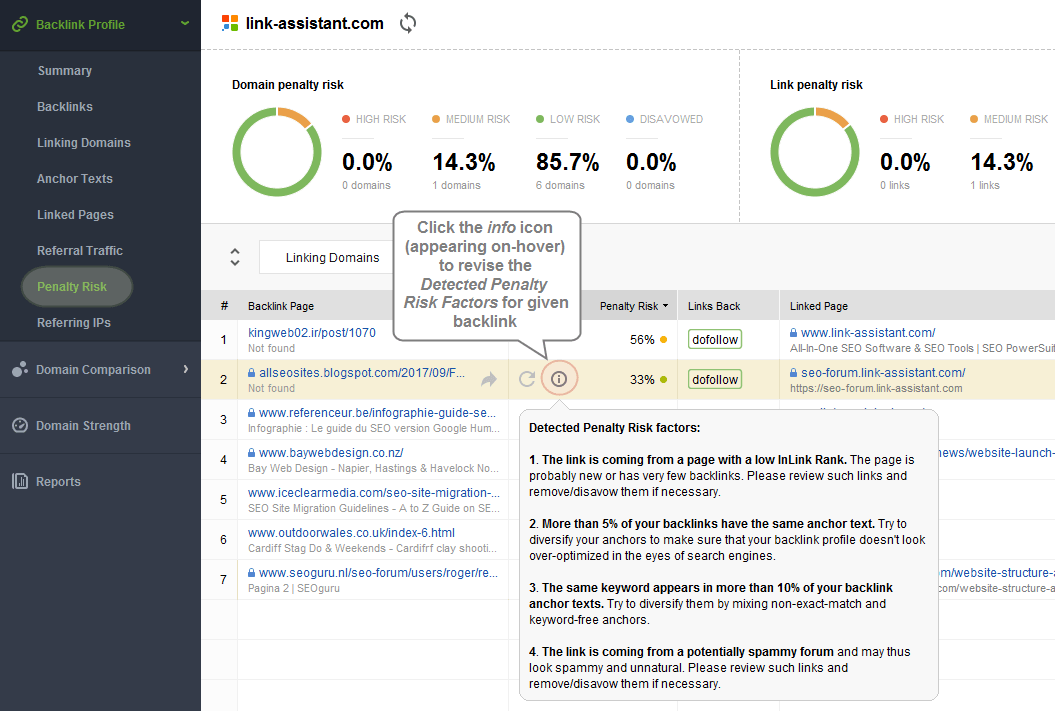Image resolution: width=1055 pixels, height=711 pixels.
Task: Click the link-assistant.com project logo icon
Action: pos(230,23)
